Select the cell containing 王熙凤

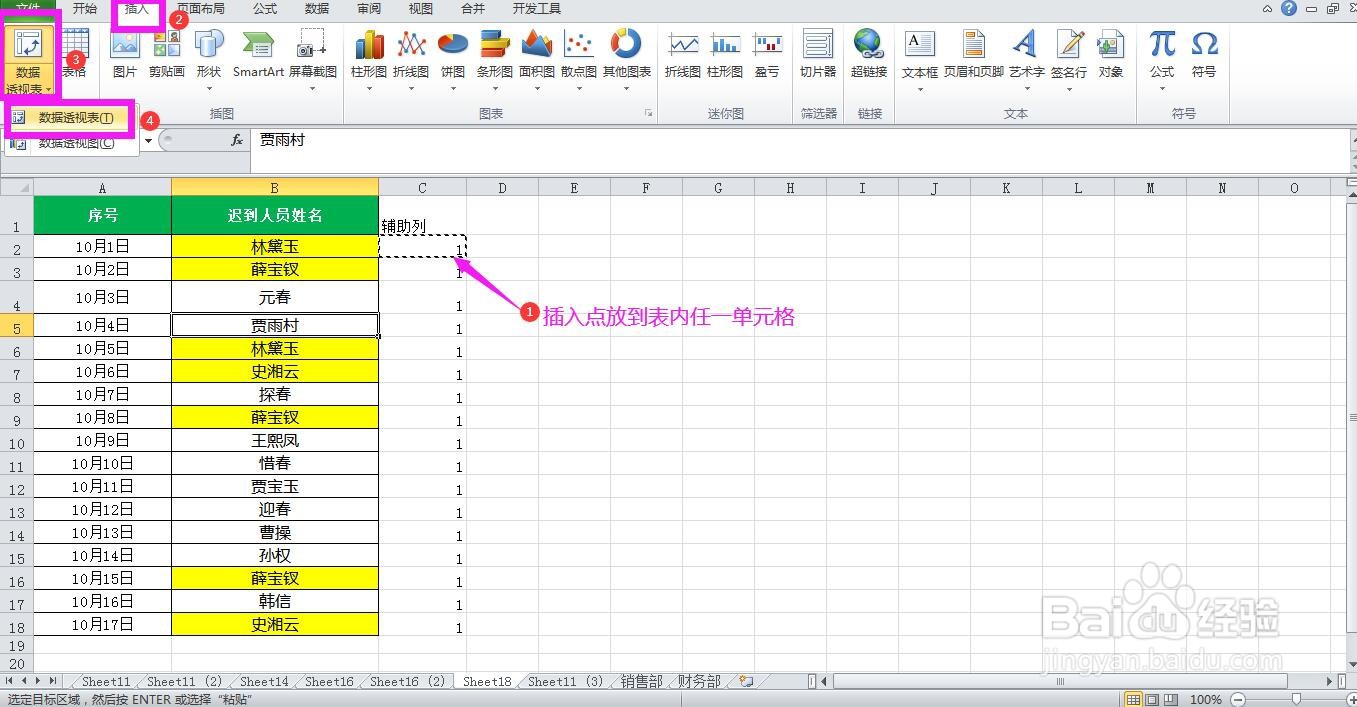[275, 441]
